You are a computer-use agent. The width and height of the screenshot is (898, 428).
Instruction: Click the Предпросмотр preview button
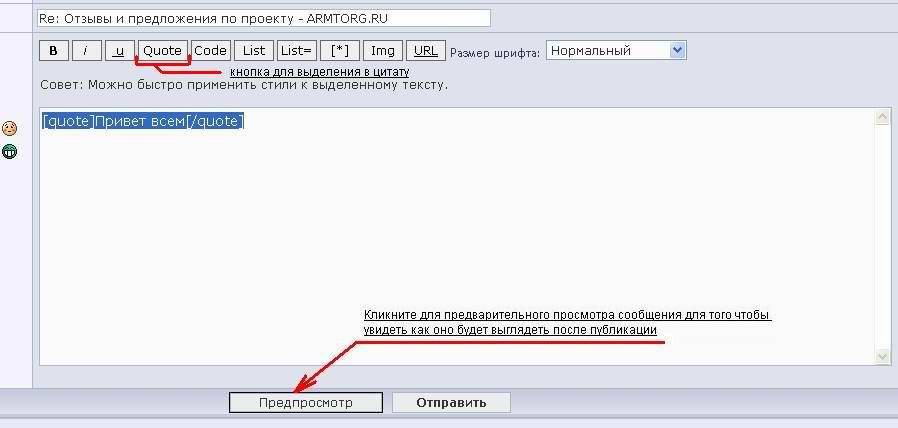coord(305,403)
